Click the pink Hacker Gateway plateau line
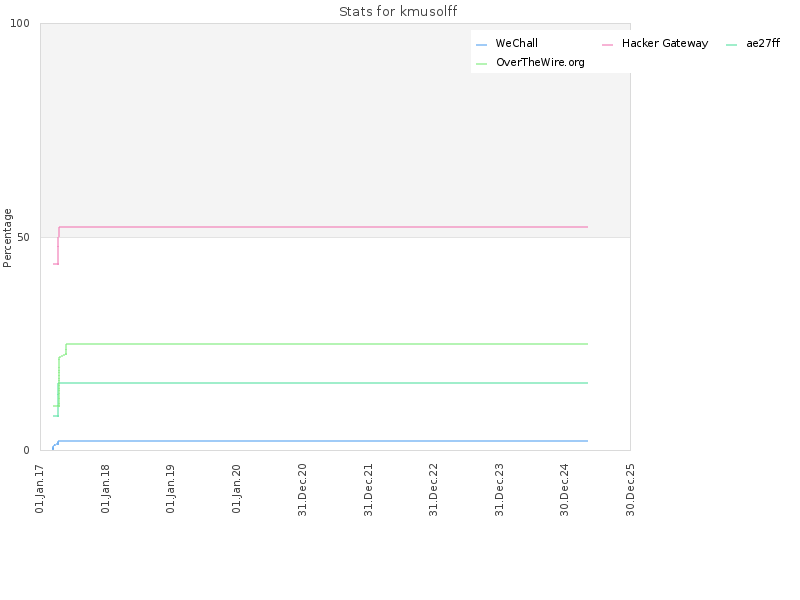Viewport: 800px width, 600px height. (x=323, y=227)
